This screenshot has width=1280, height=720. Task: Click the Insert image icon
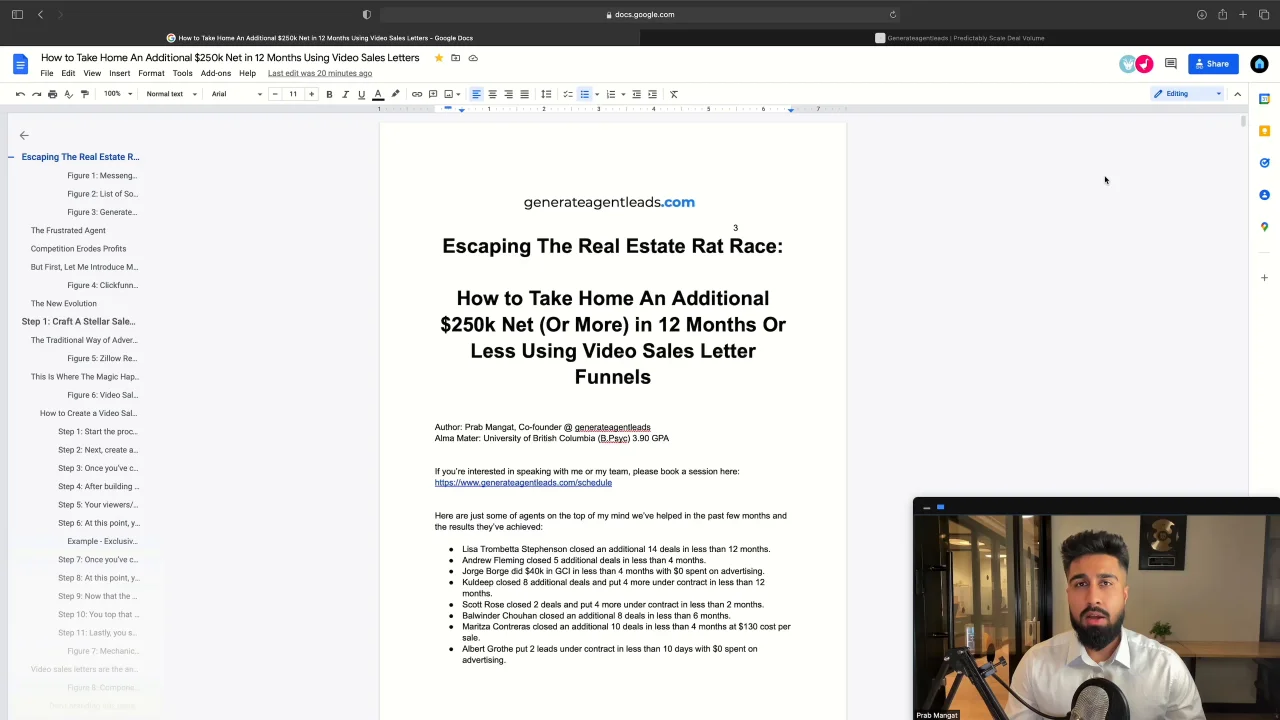pos(449,94)
